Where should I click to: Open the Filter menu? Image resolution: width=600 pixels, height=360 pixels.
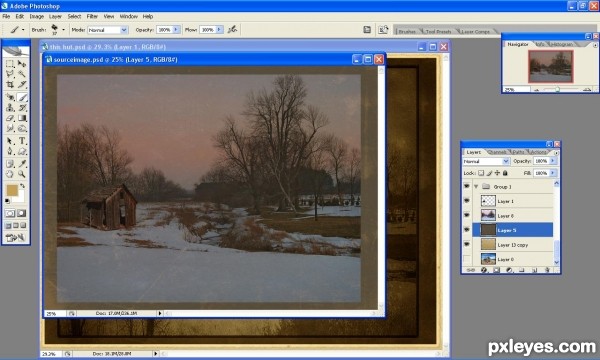pos(92,16)
